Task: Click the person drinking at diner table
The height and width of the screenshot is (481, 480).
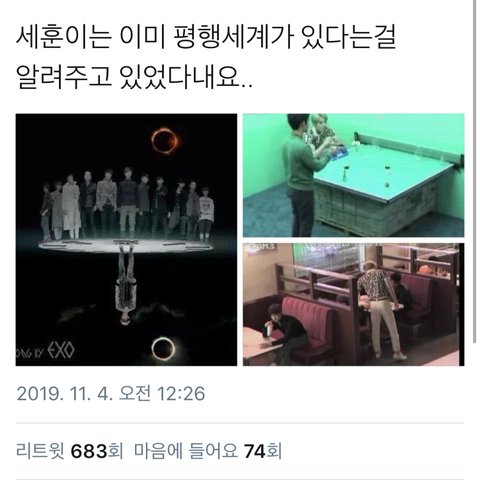Action: [283, 333]
